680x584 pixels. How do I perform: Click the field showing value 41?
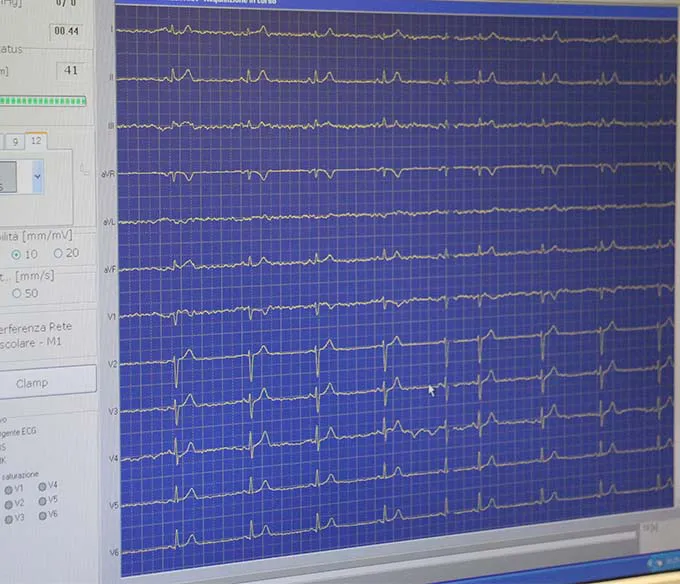pyautogui.click(x=69, y=71)
